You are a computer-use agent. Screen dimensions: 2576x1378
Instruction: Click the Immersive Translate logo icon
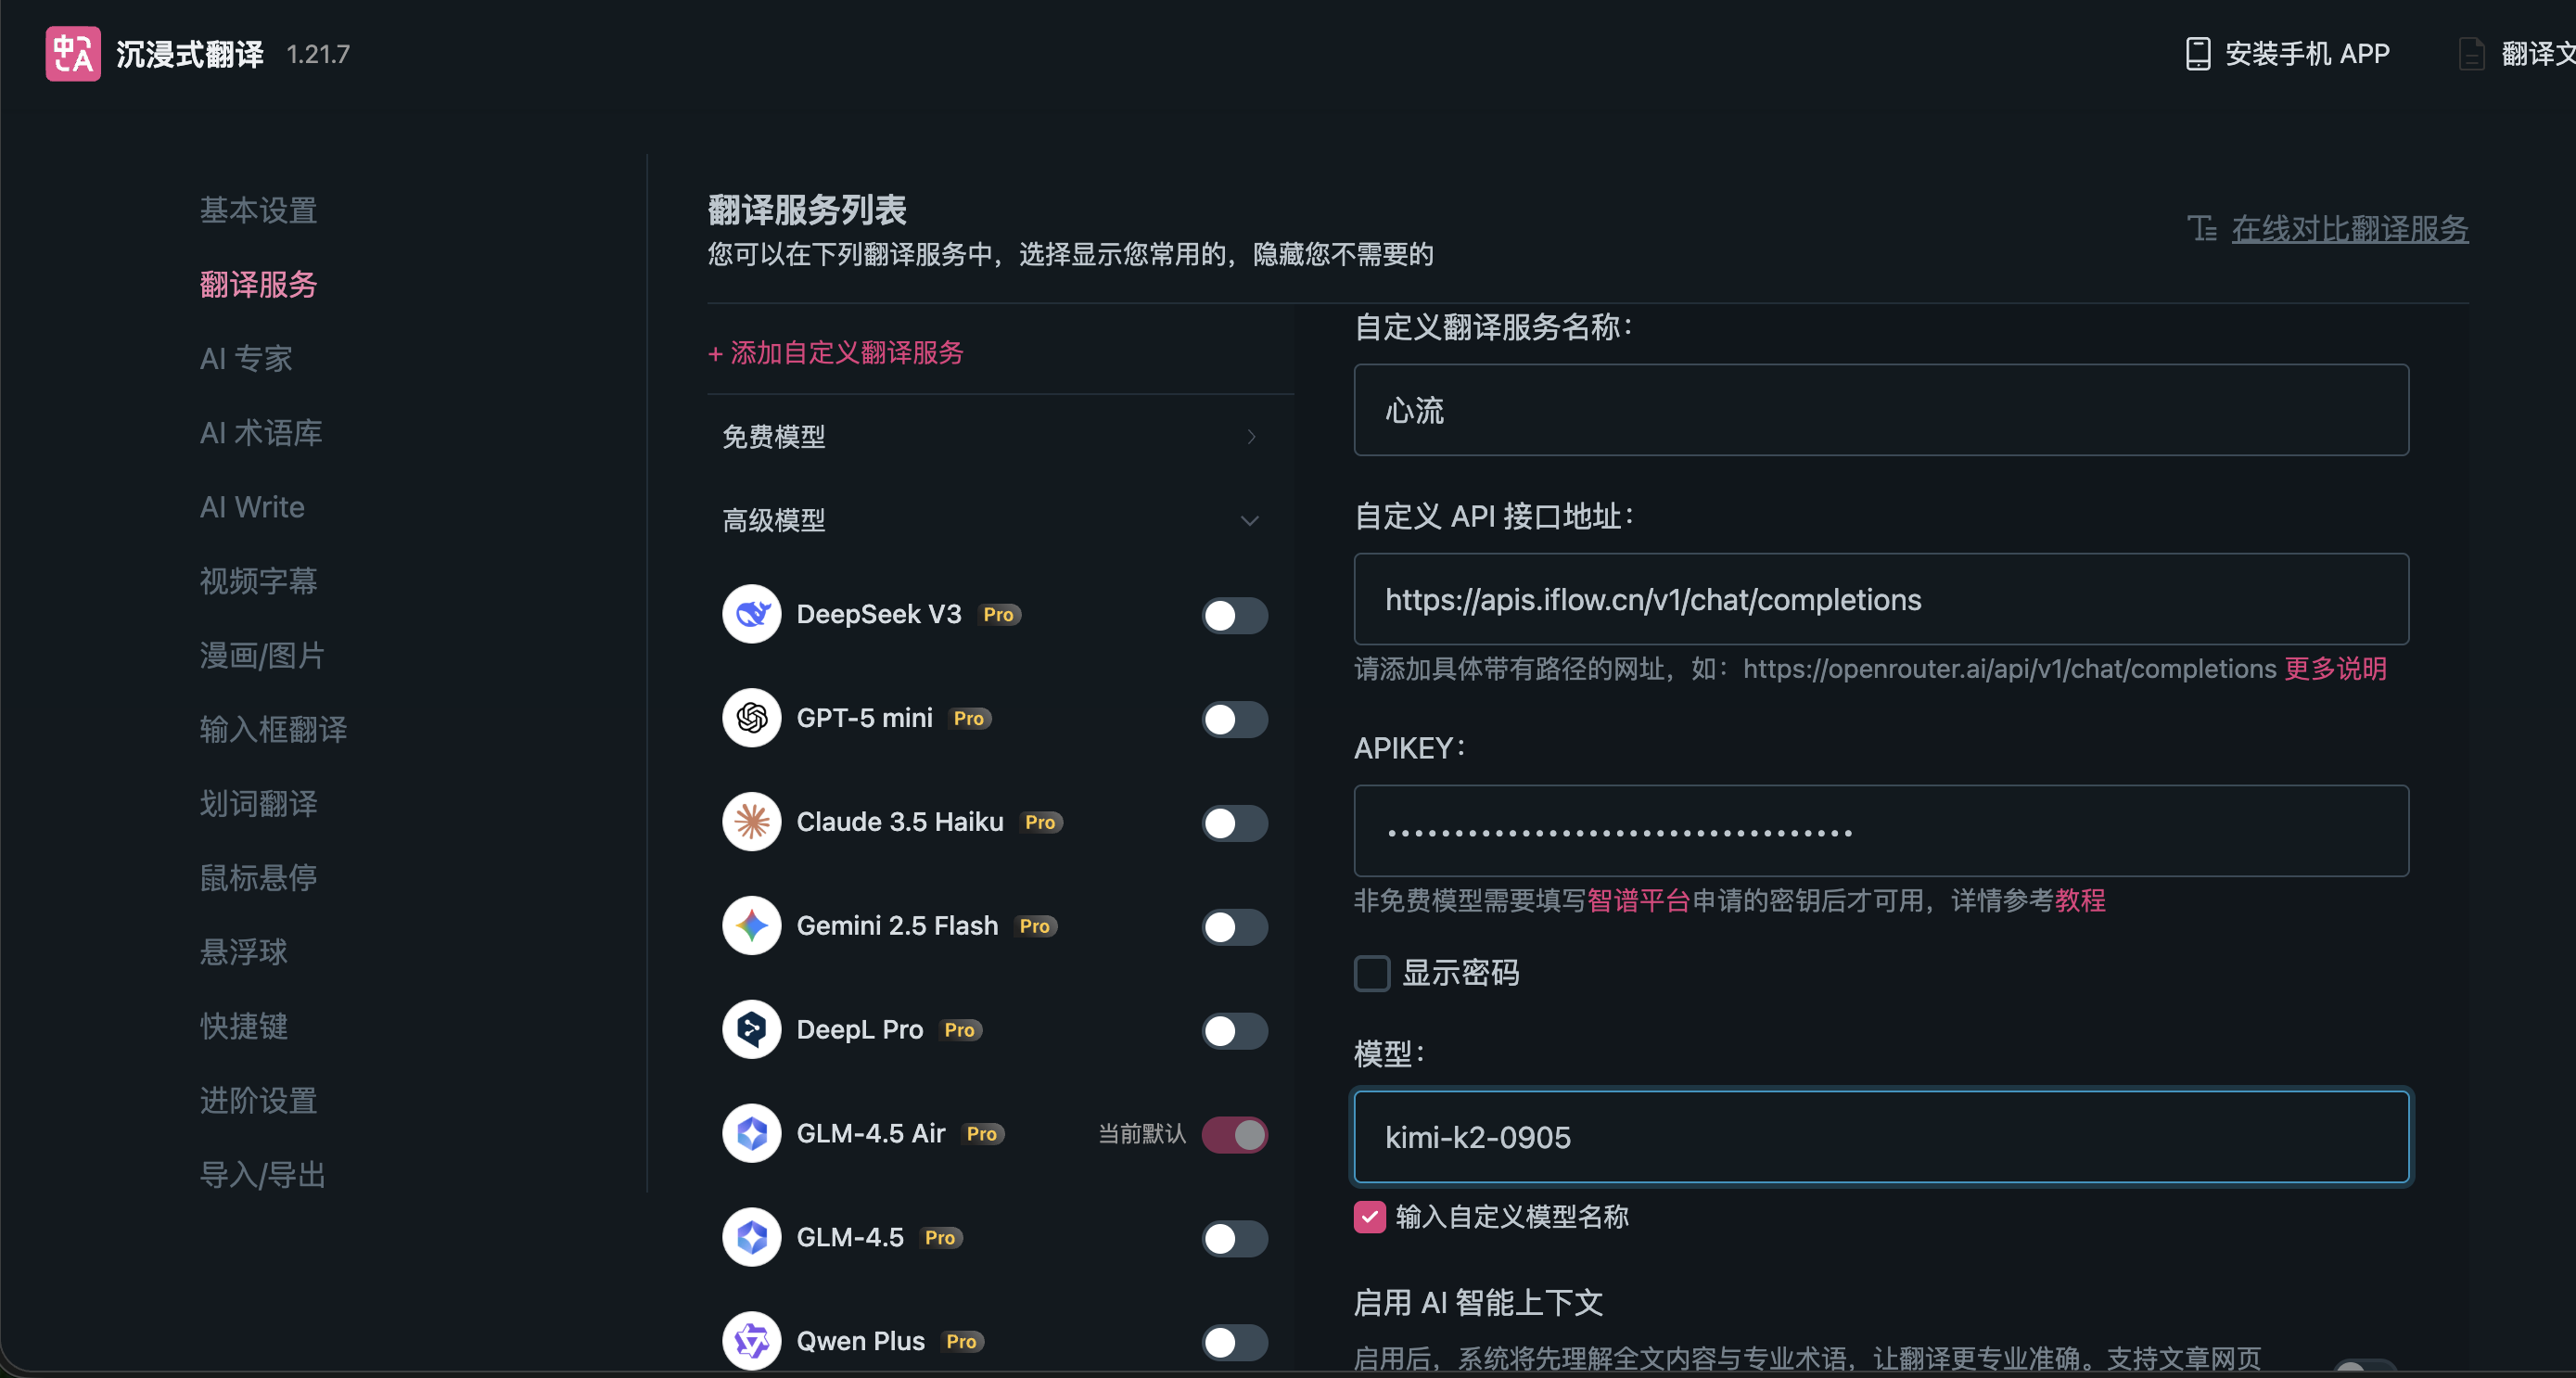pyautogui.click(x=73, y=54)
